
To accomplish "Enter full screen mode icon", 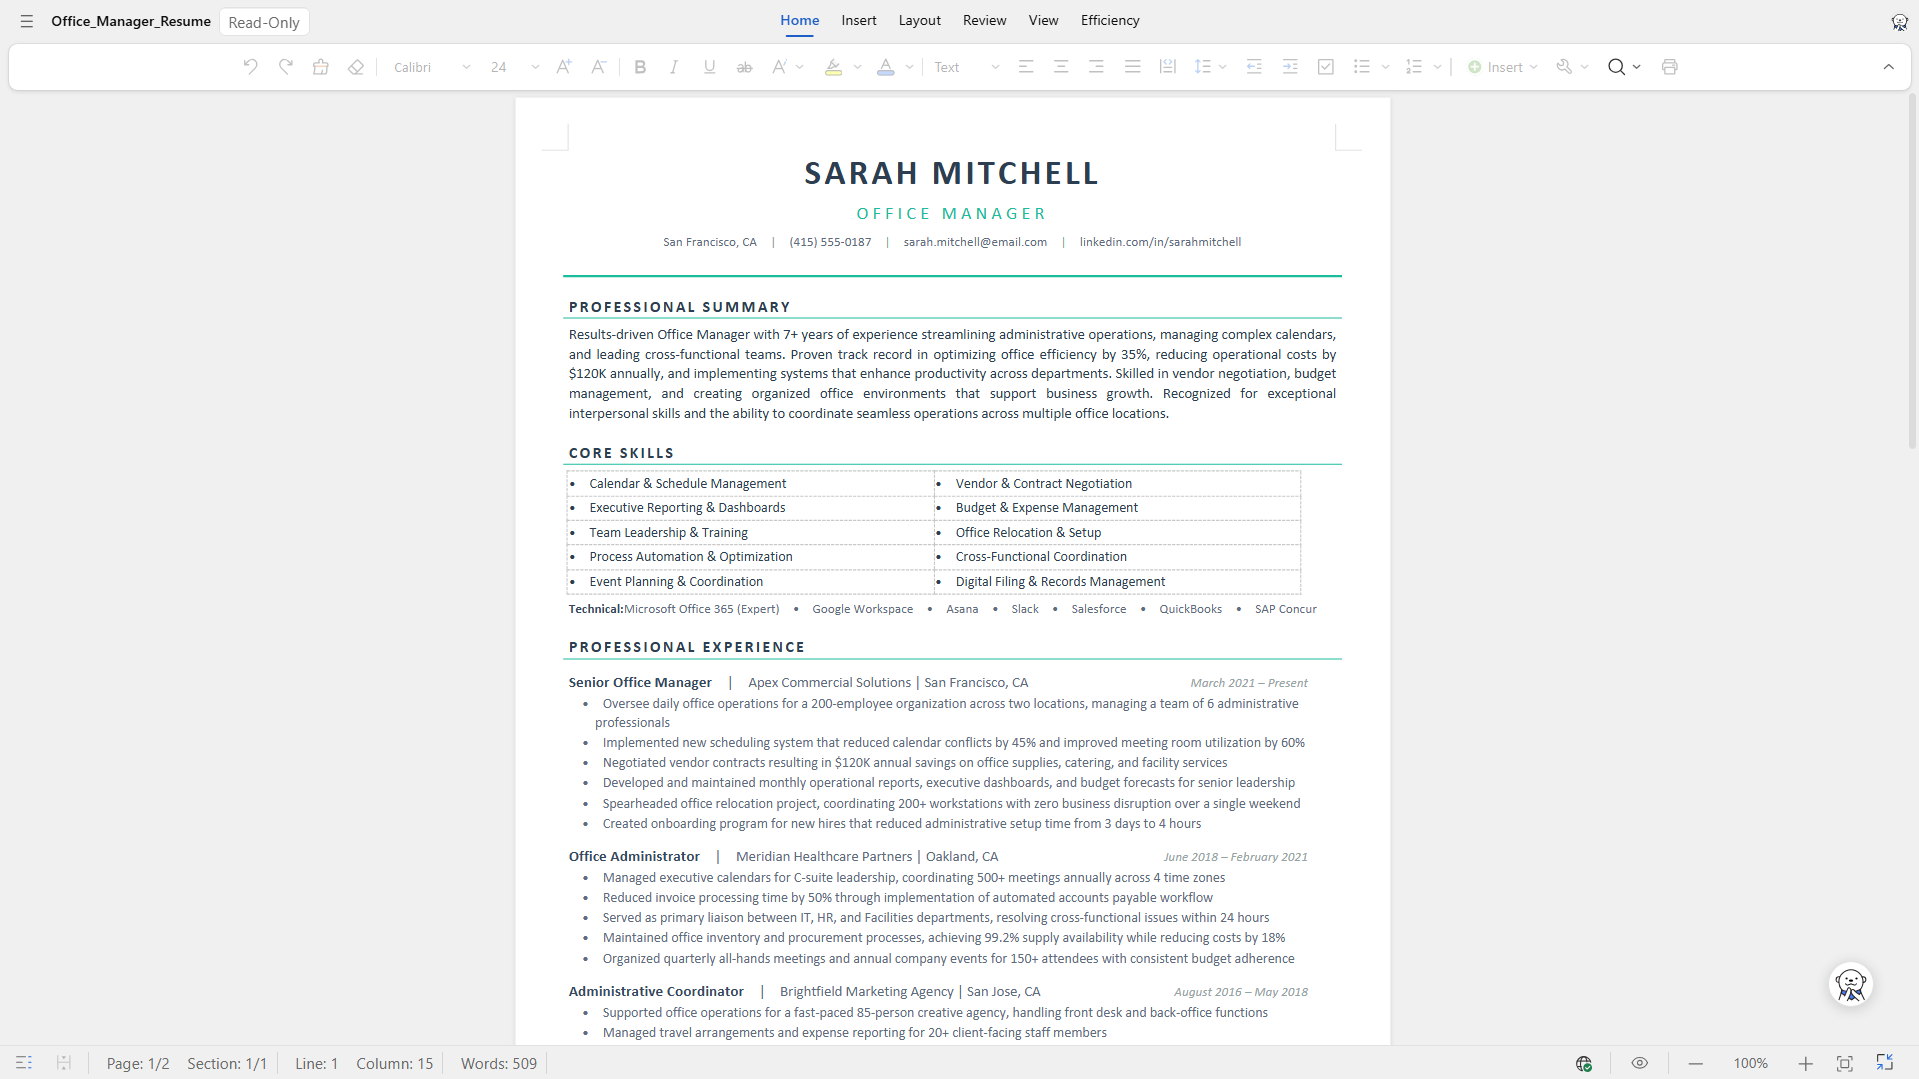I will pos(1885,1063).
